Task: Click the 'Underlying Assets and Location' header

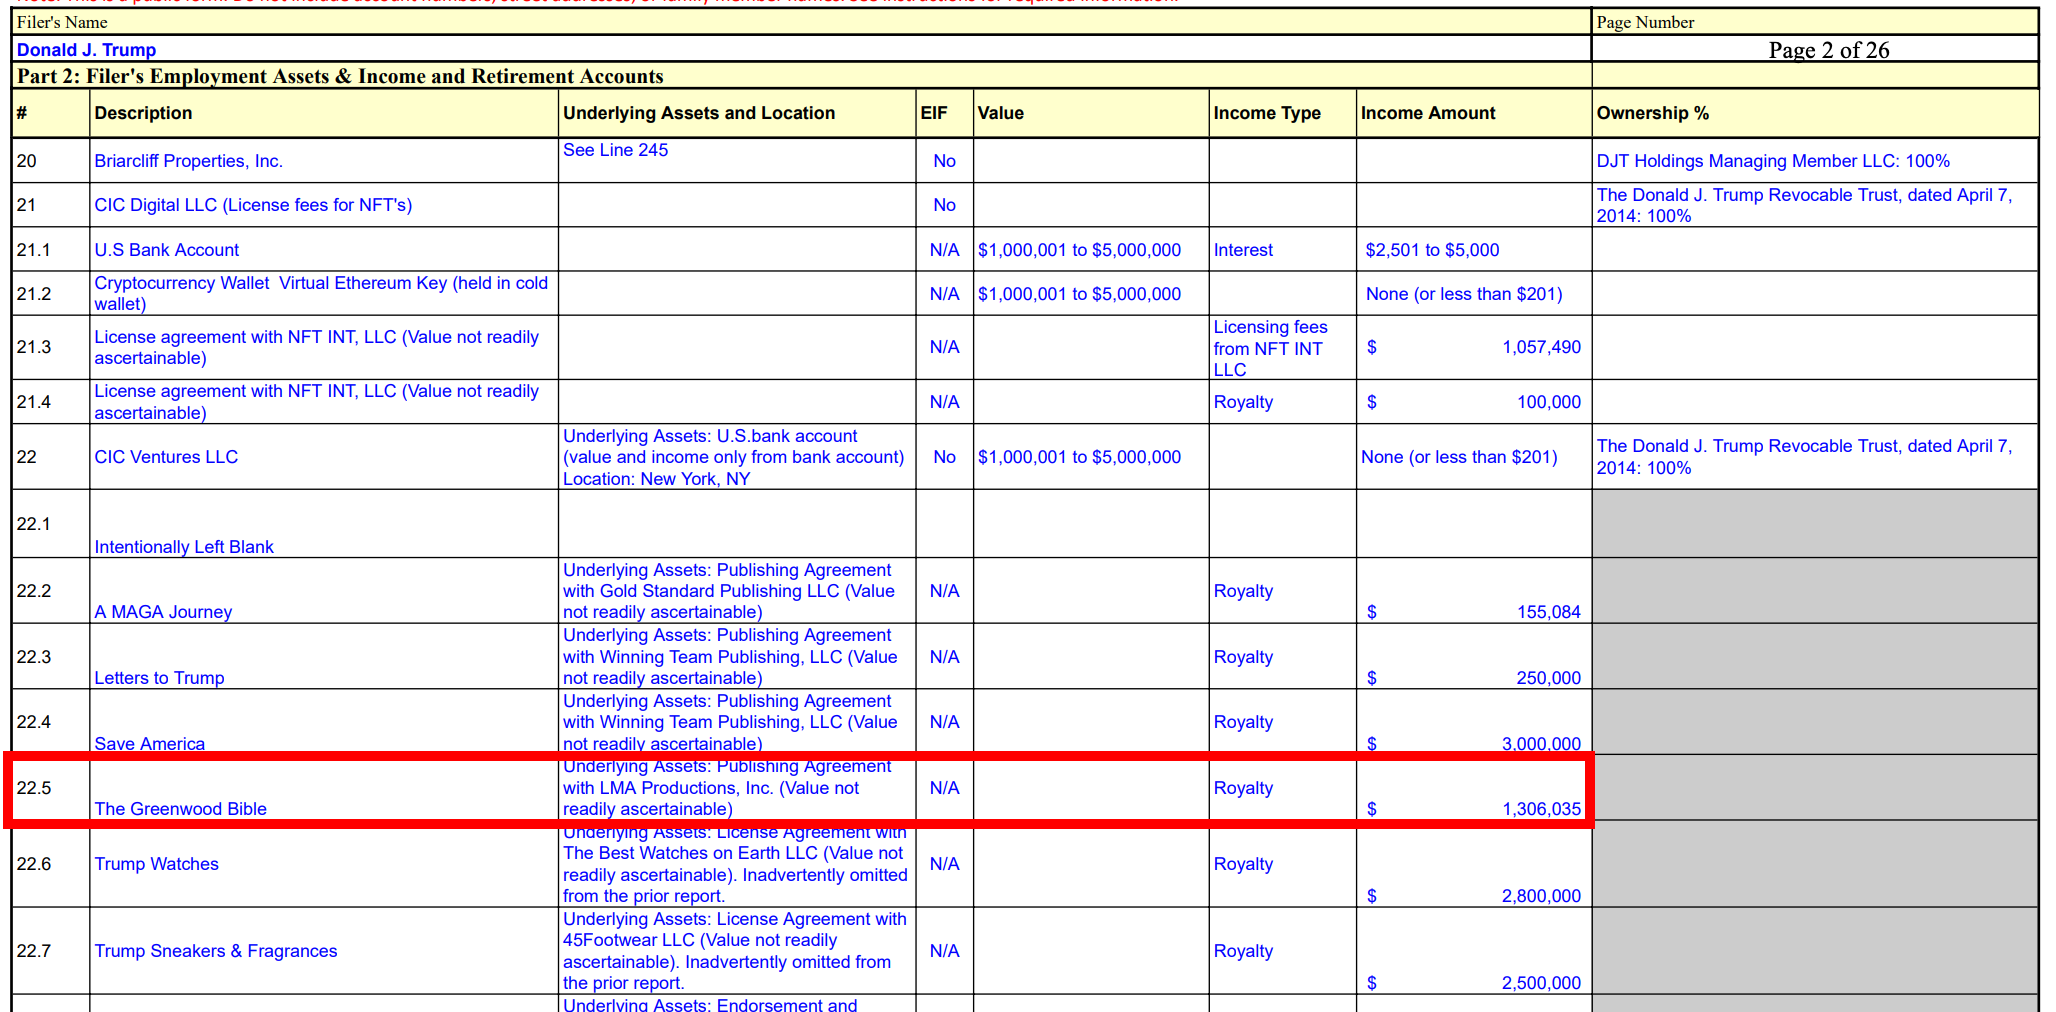Action: (x=698, y=113)
